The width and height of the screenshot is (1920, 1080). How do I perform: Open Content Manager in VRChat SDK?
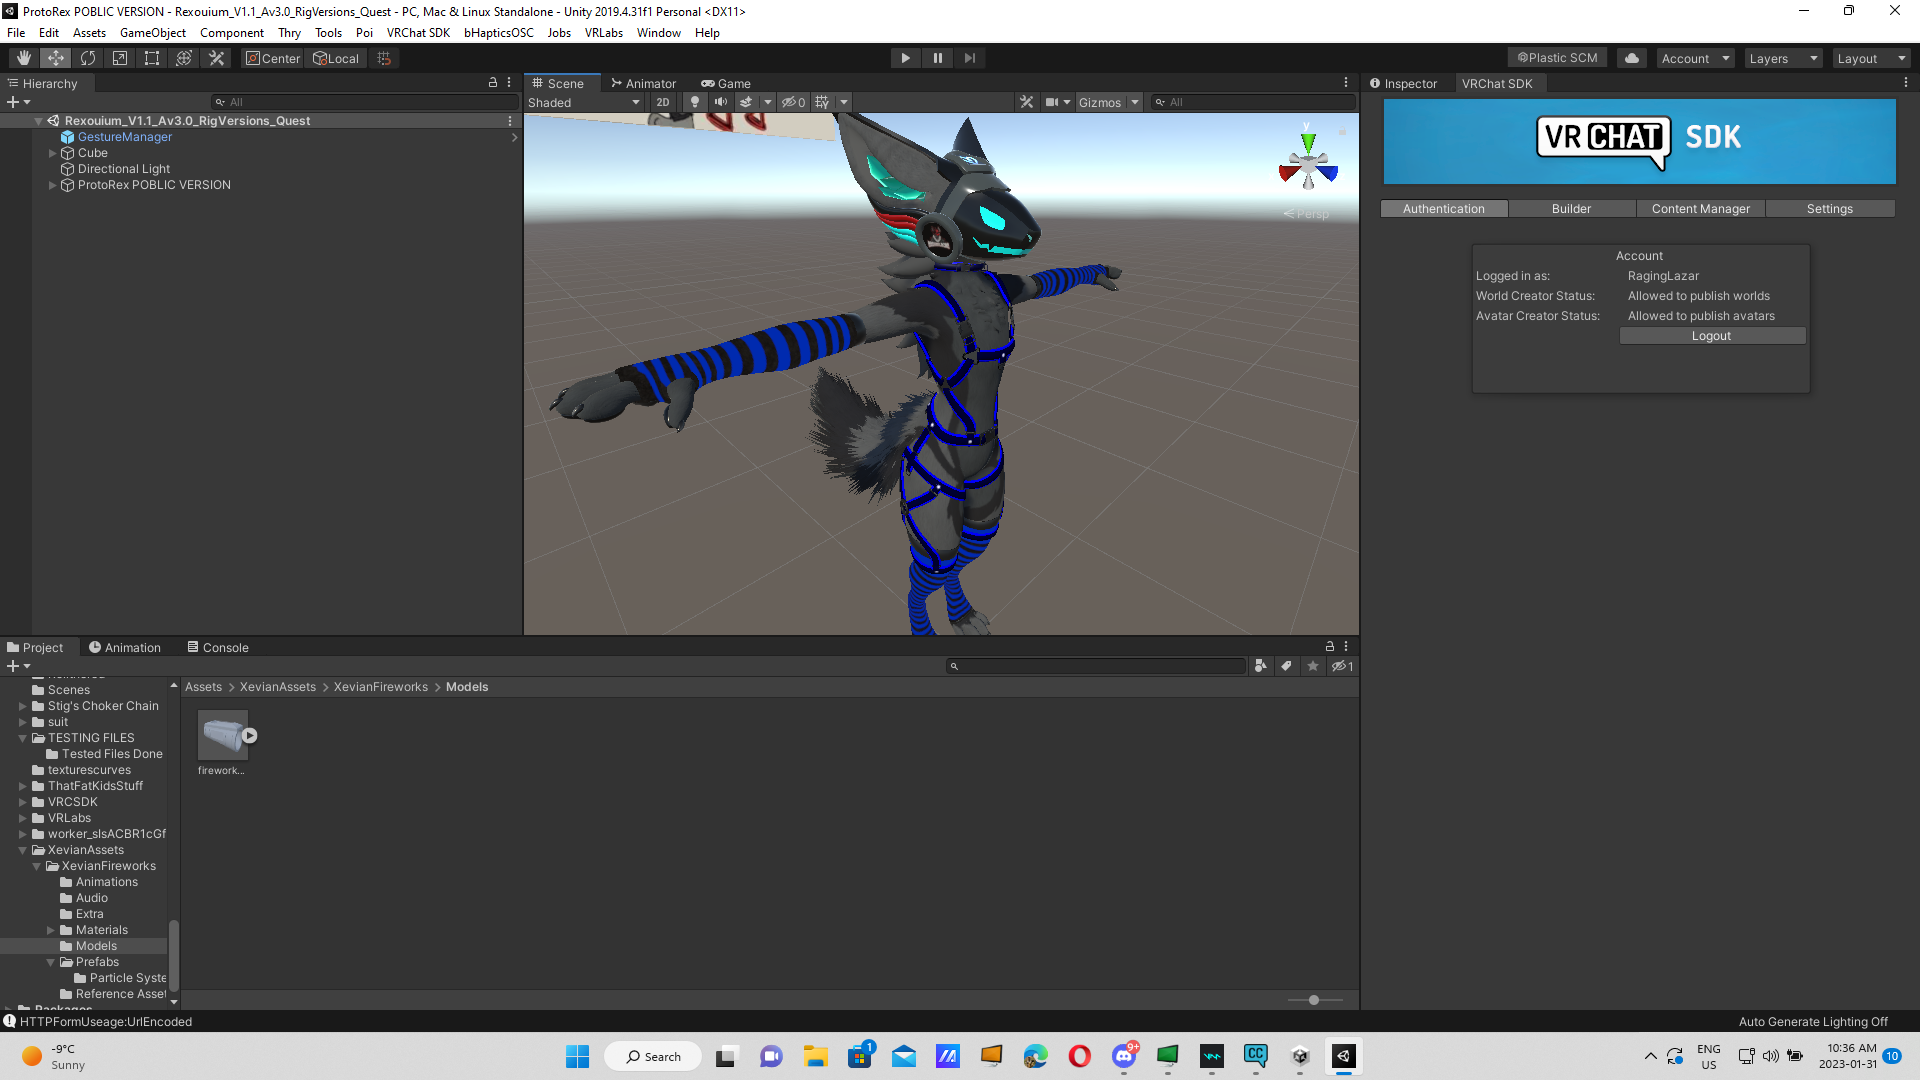pyautogui.click(x=1700, y=208)
